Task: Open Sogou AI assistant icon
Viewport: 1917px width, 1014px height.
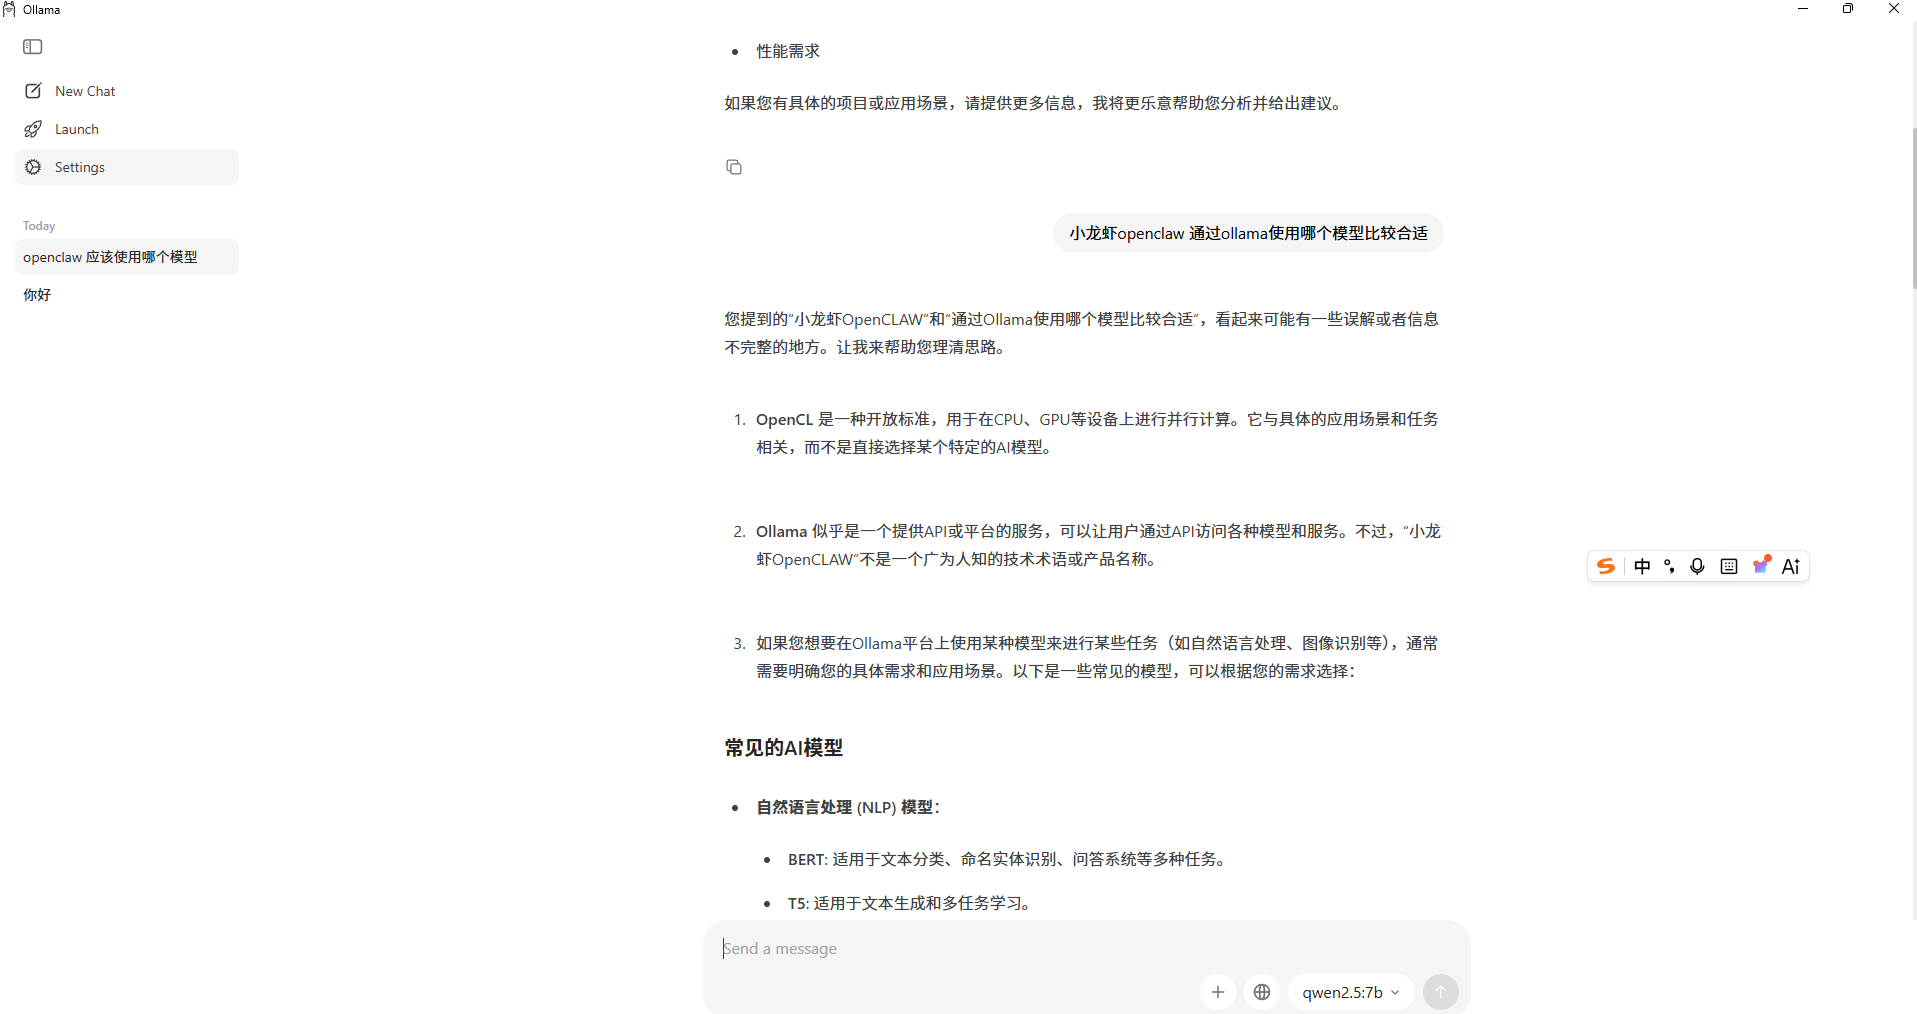Action: pyautogui.click(x=1791, y=566)
